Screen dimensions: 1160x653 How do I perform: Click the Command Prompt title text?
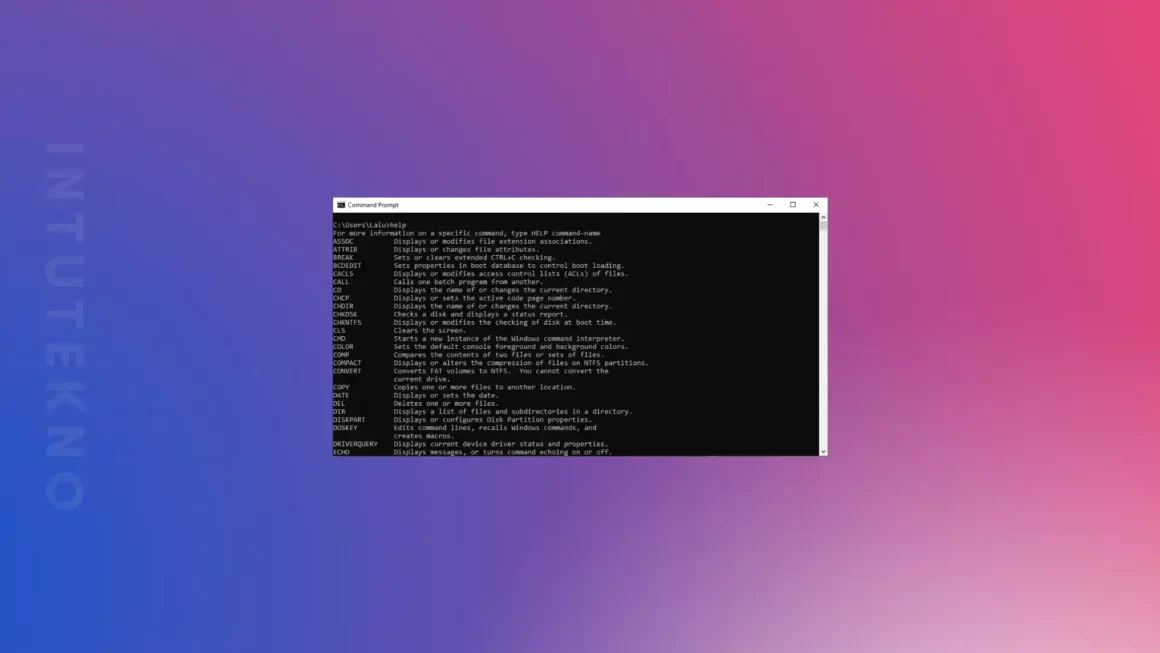(x=373, y=205)
